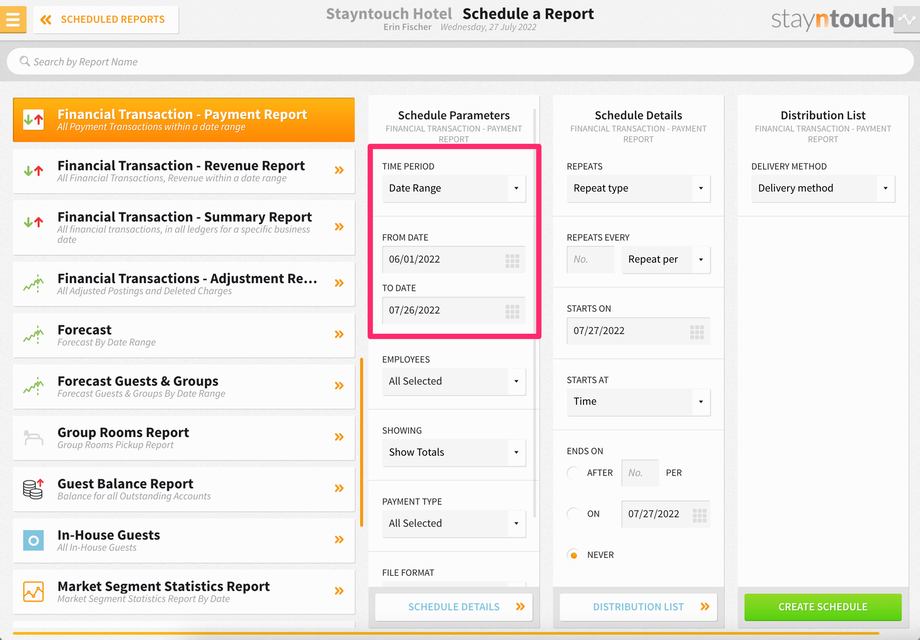Click the Guest Balance Report coins icon
Screen dimensions: 920x640
coord(33,489)
